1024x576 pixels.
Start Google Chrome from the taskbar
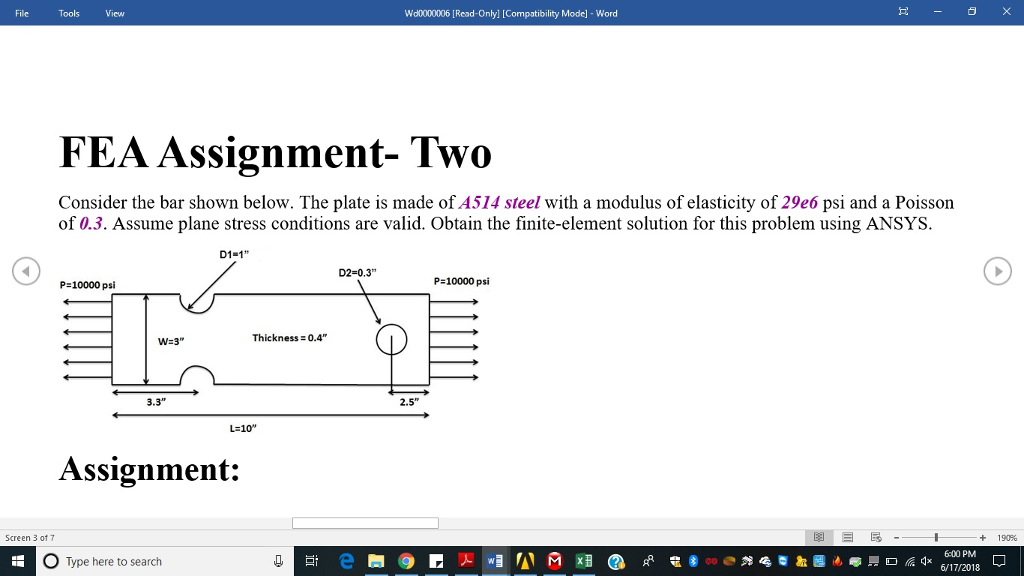[x=406, y=561]
